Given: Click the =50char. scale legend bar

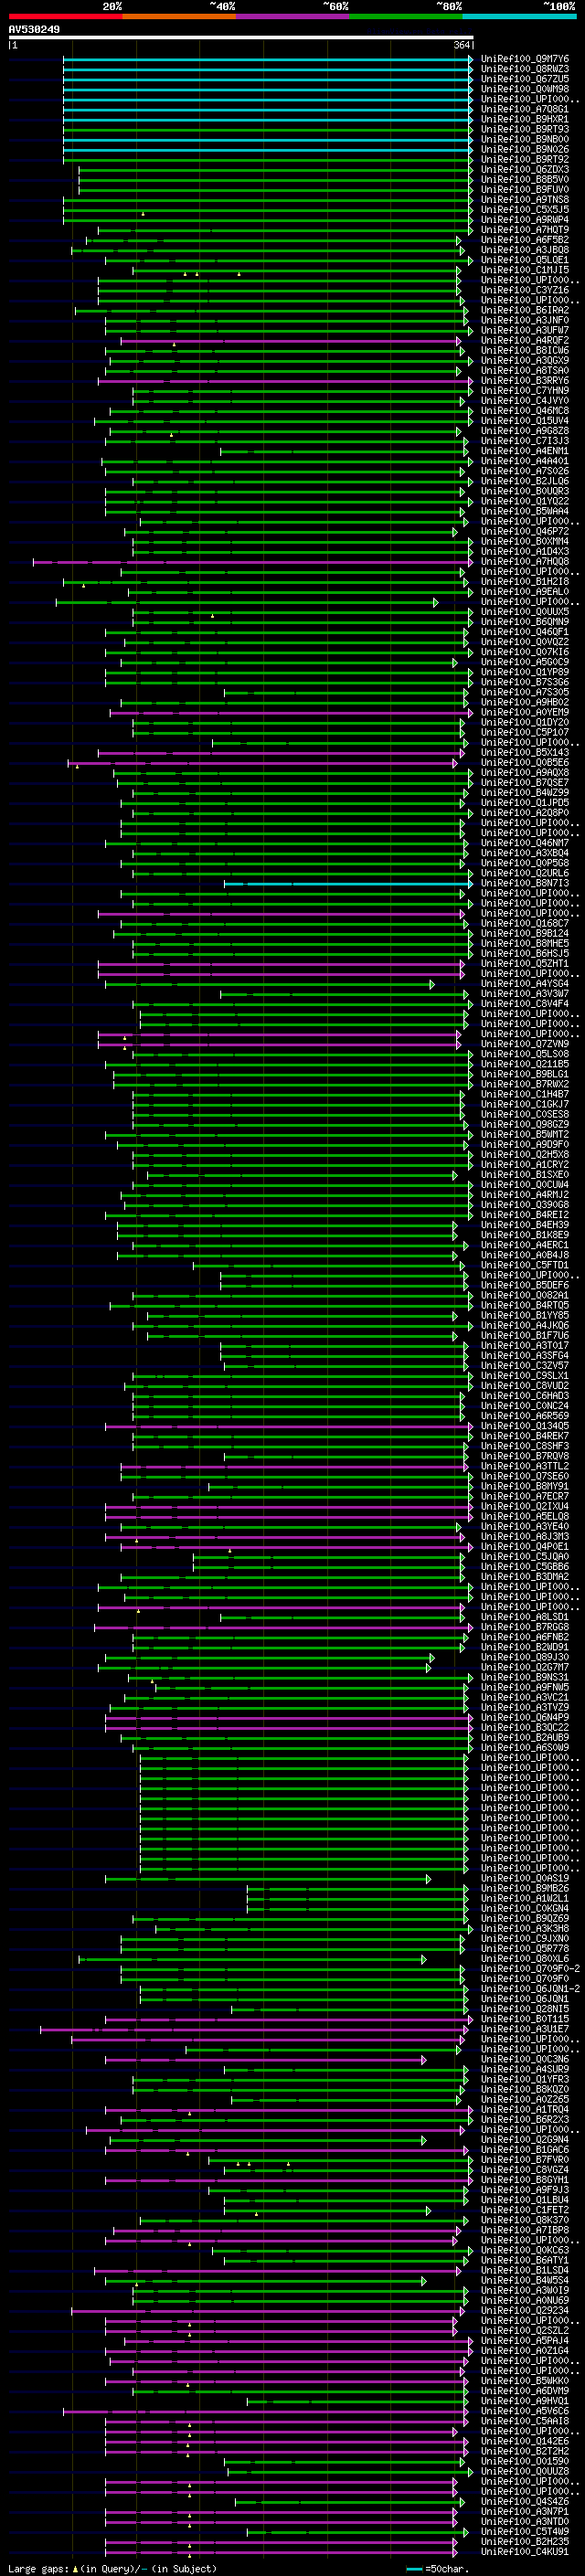Looking at the screenshot, I should [x=414, y=2569].
